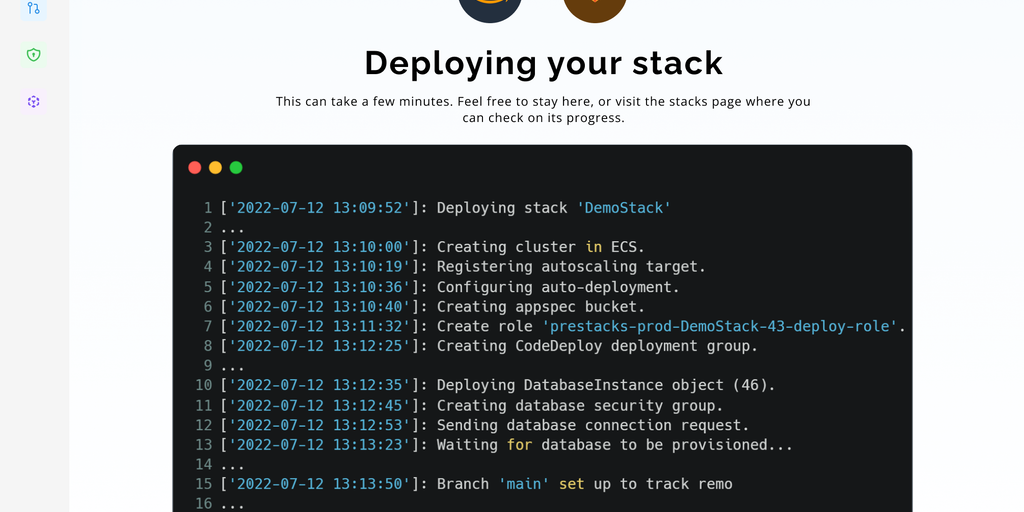The width and height of the screenshot is (1024, 512).
Task: Click the 'This can take a few minutes' description
Action: [x=543, y=110]
